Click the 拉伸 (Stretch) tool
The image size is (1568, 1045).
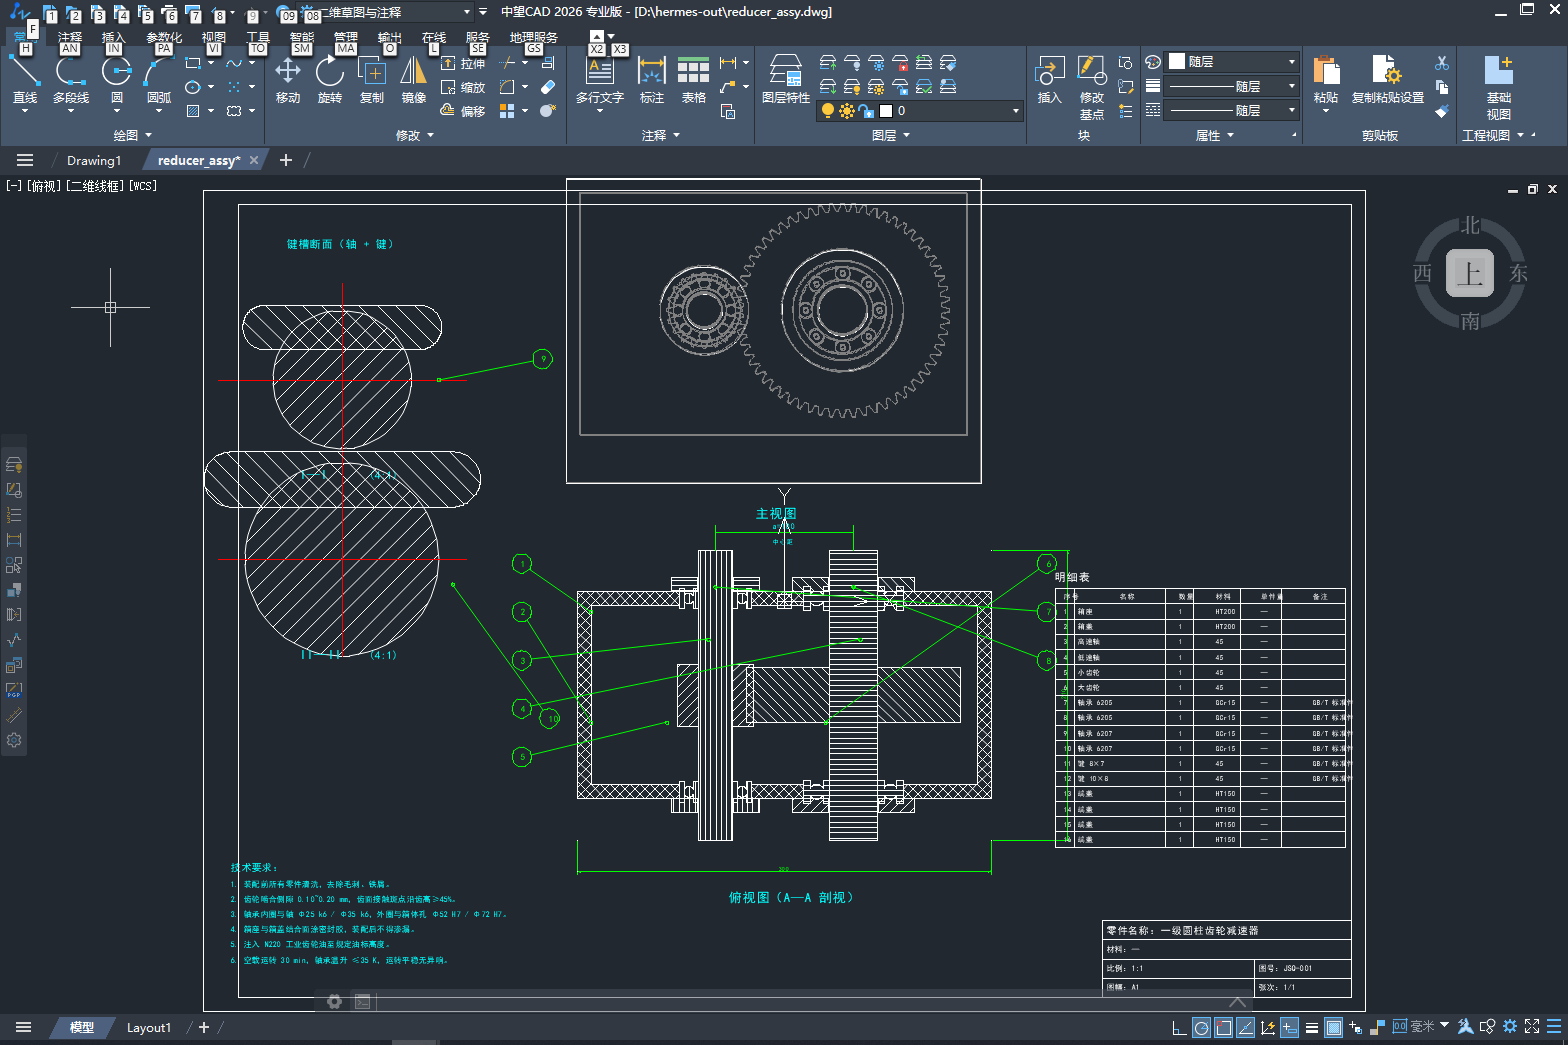(463, 63)
